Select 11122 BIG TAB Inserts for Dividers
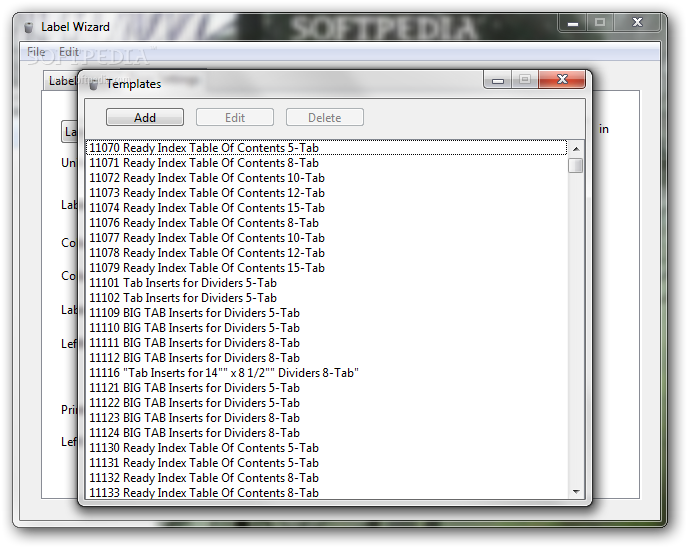The image size is (688, 548). [x=326, y=403]
